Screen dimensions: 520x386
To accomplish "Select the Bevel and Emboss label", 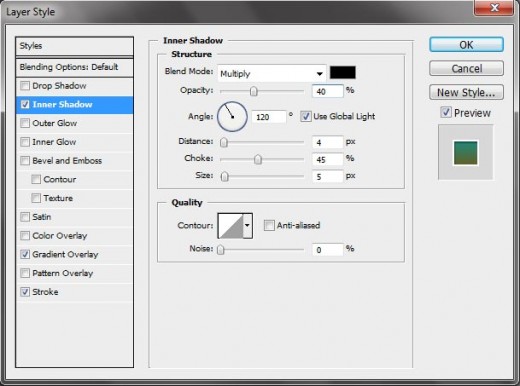I will point(67,161).
